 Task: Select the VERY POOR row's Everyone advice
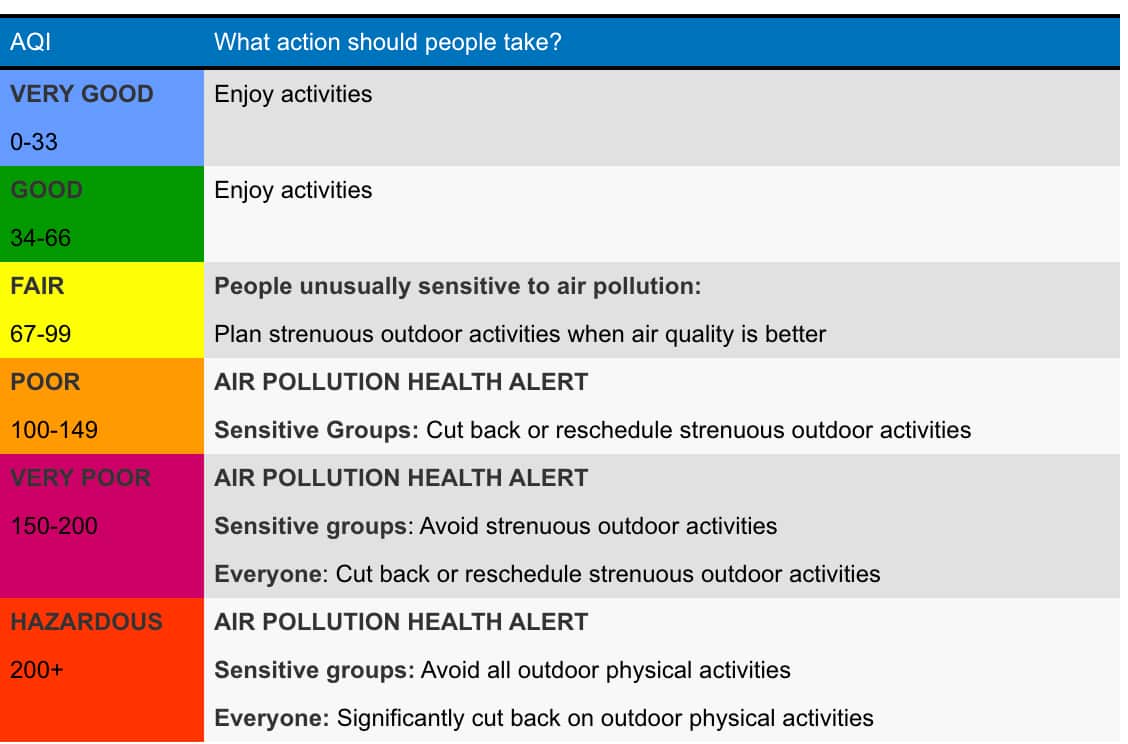(x=547, y=574)
